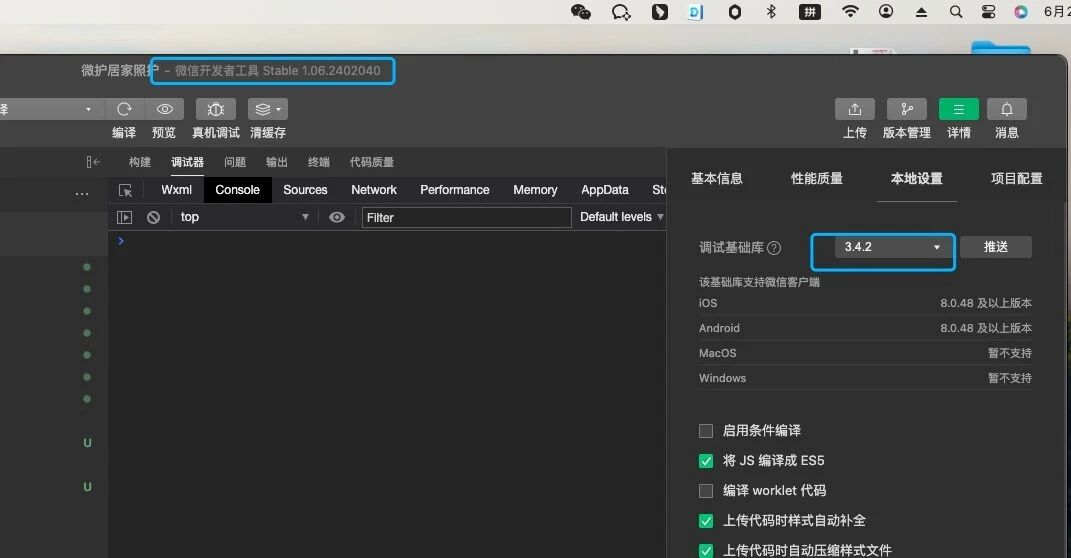Viewport: 1071px width, 558px height.
Task: Expand the clear cache dropdown arrow
Action: tap(279, 109)
